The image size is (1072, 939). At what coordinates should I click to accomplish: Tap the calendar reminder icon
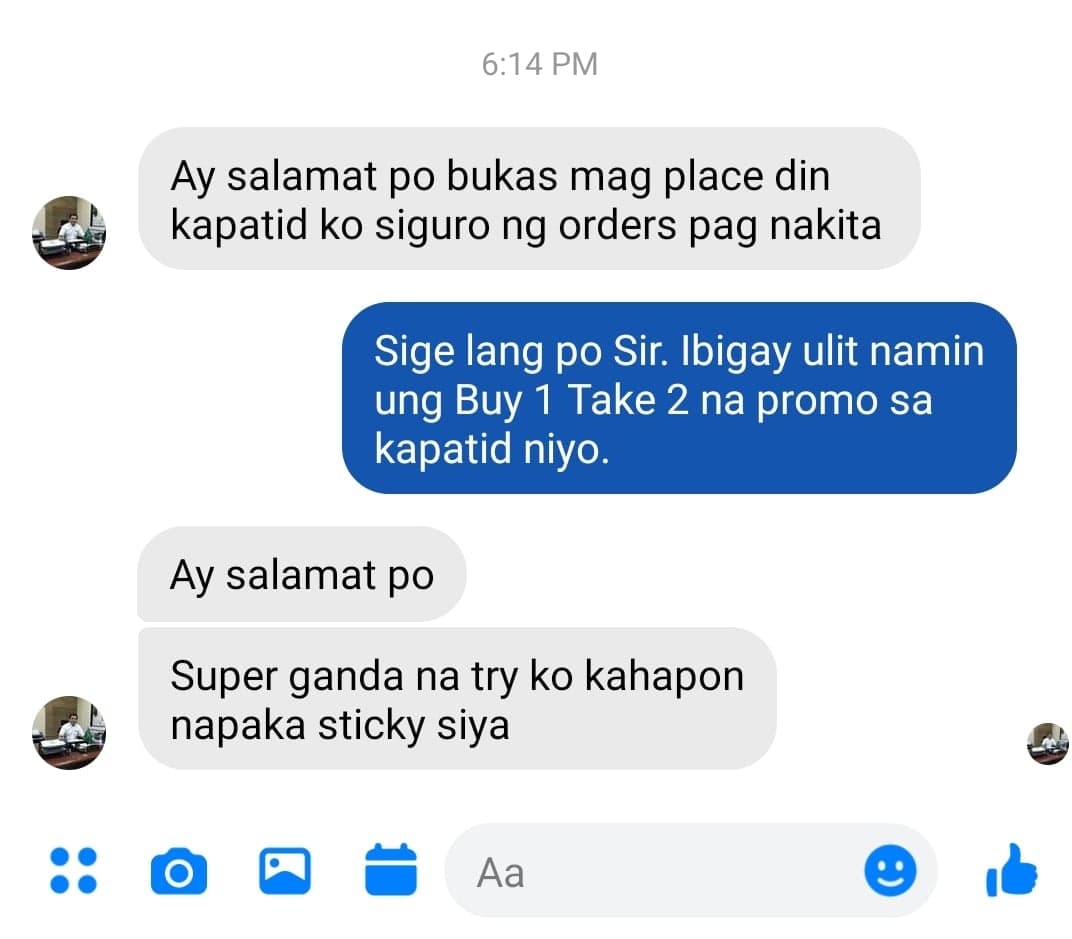(x=390, y=870)
